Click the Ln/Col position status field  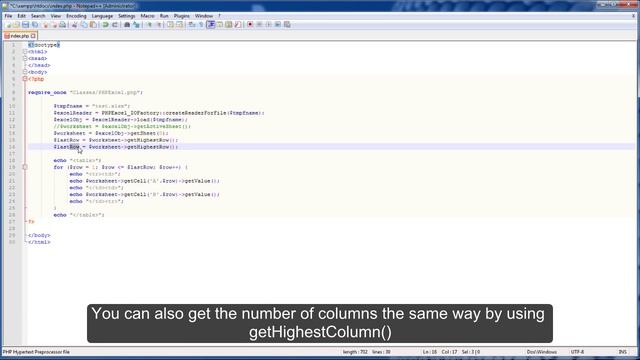[x=451, y=352]
